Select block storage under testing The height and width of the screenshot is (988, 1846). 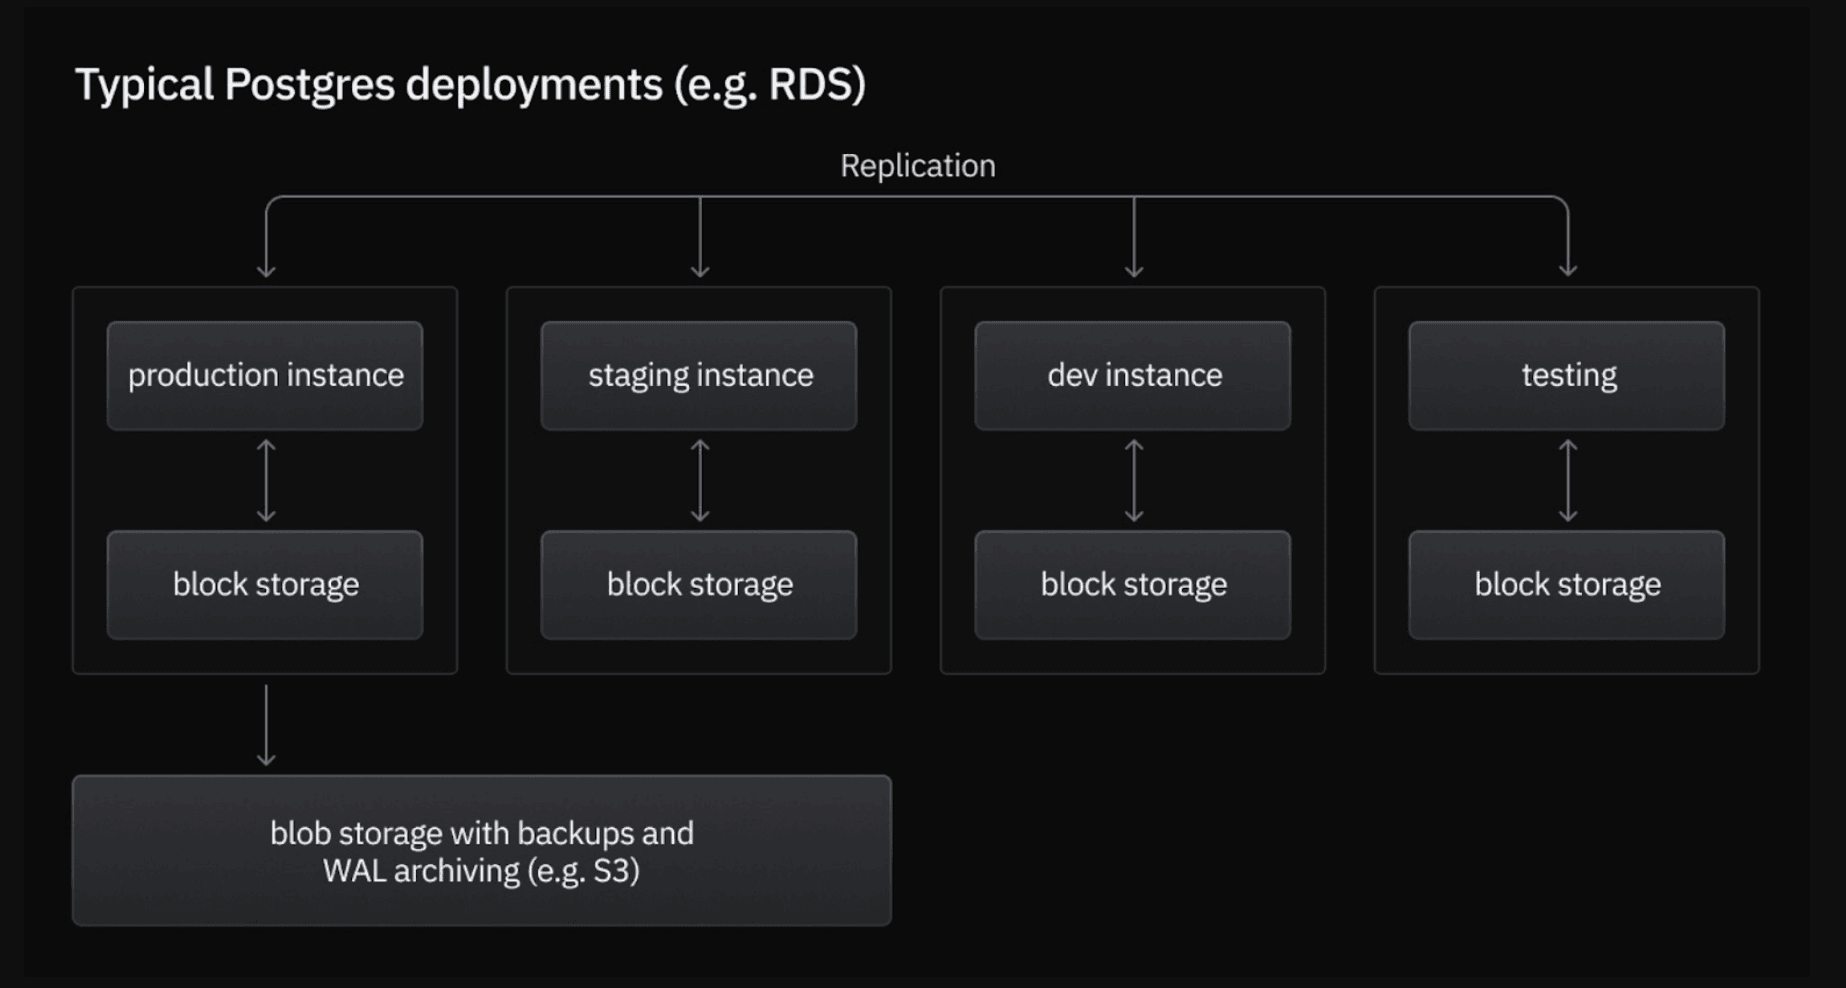[1567, 584]
